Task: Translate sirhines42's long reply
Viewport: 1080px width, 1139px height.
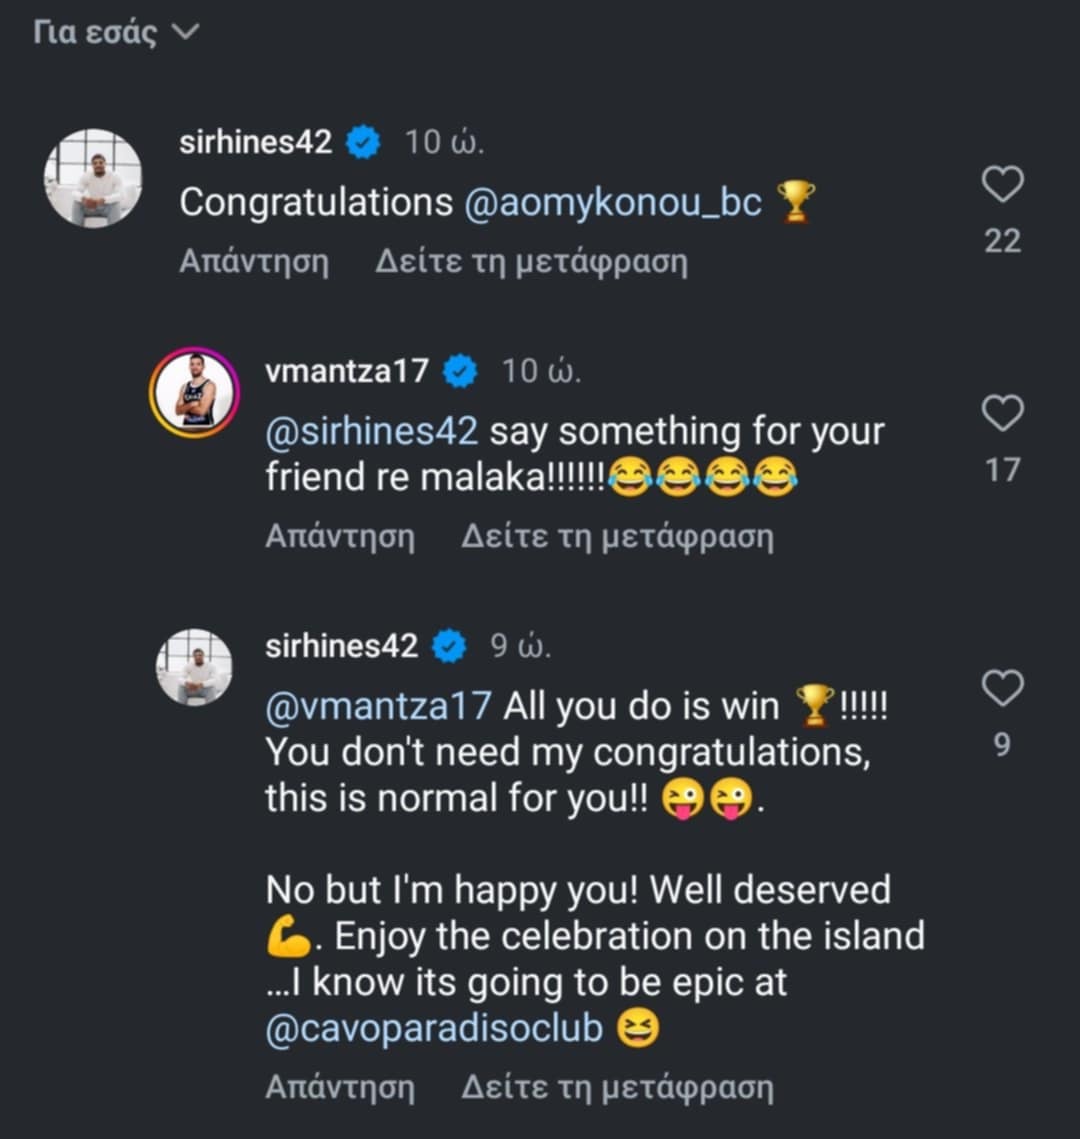Action: click(x=617, y=1087)
